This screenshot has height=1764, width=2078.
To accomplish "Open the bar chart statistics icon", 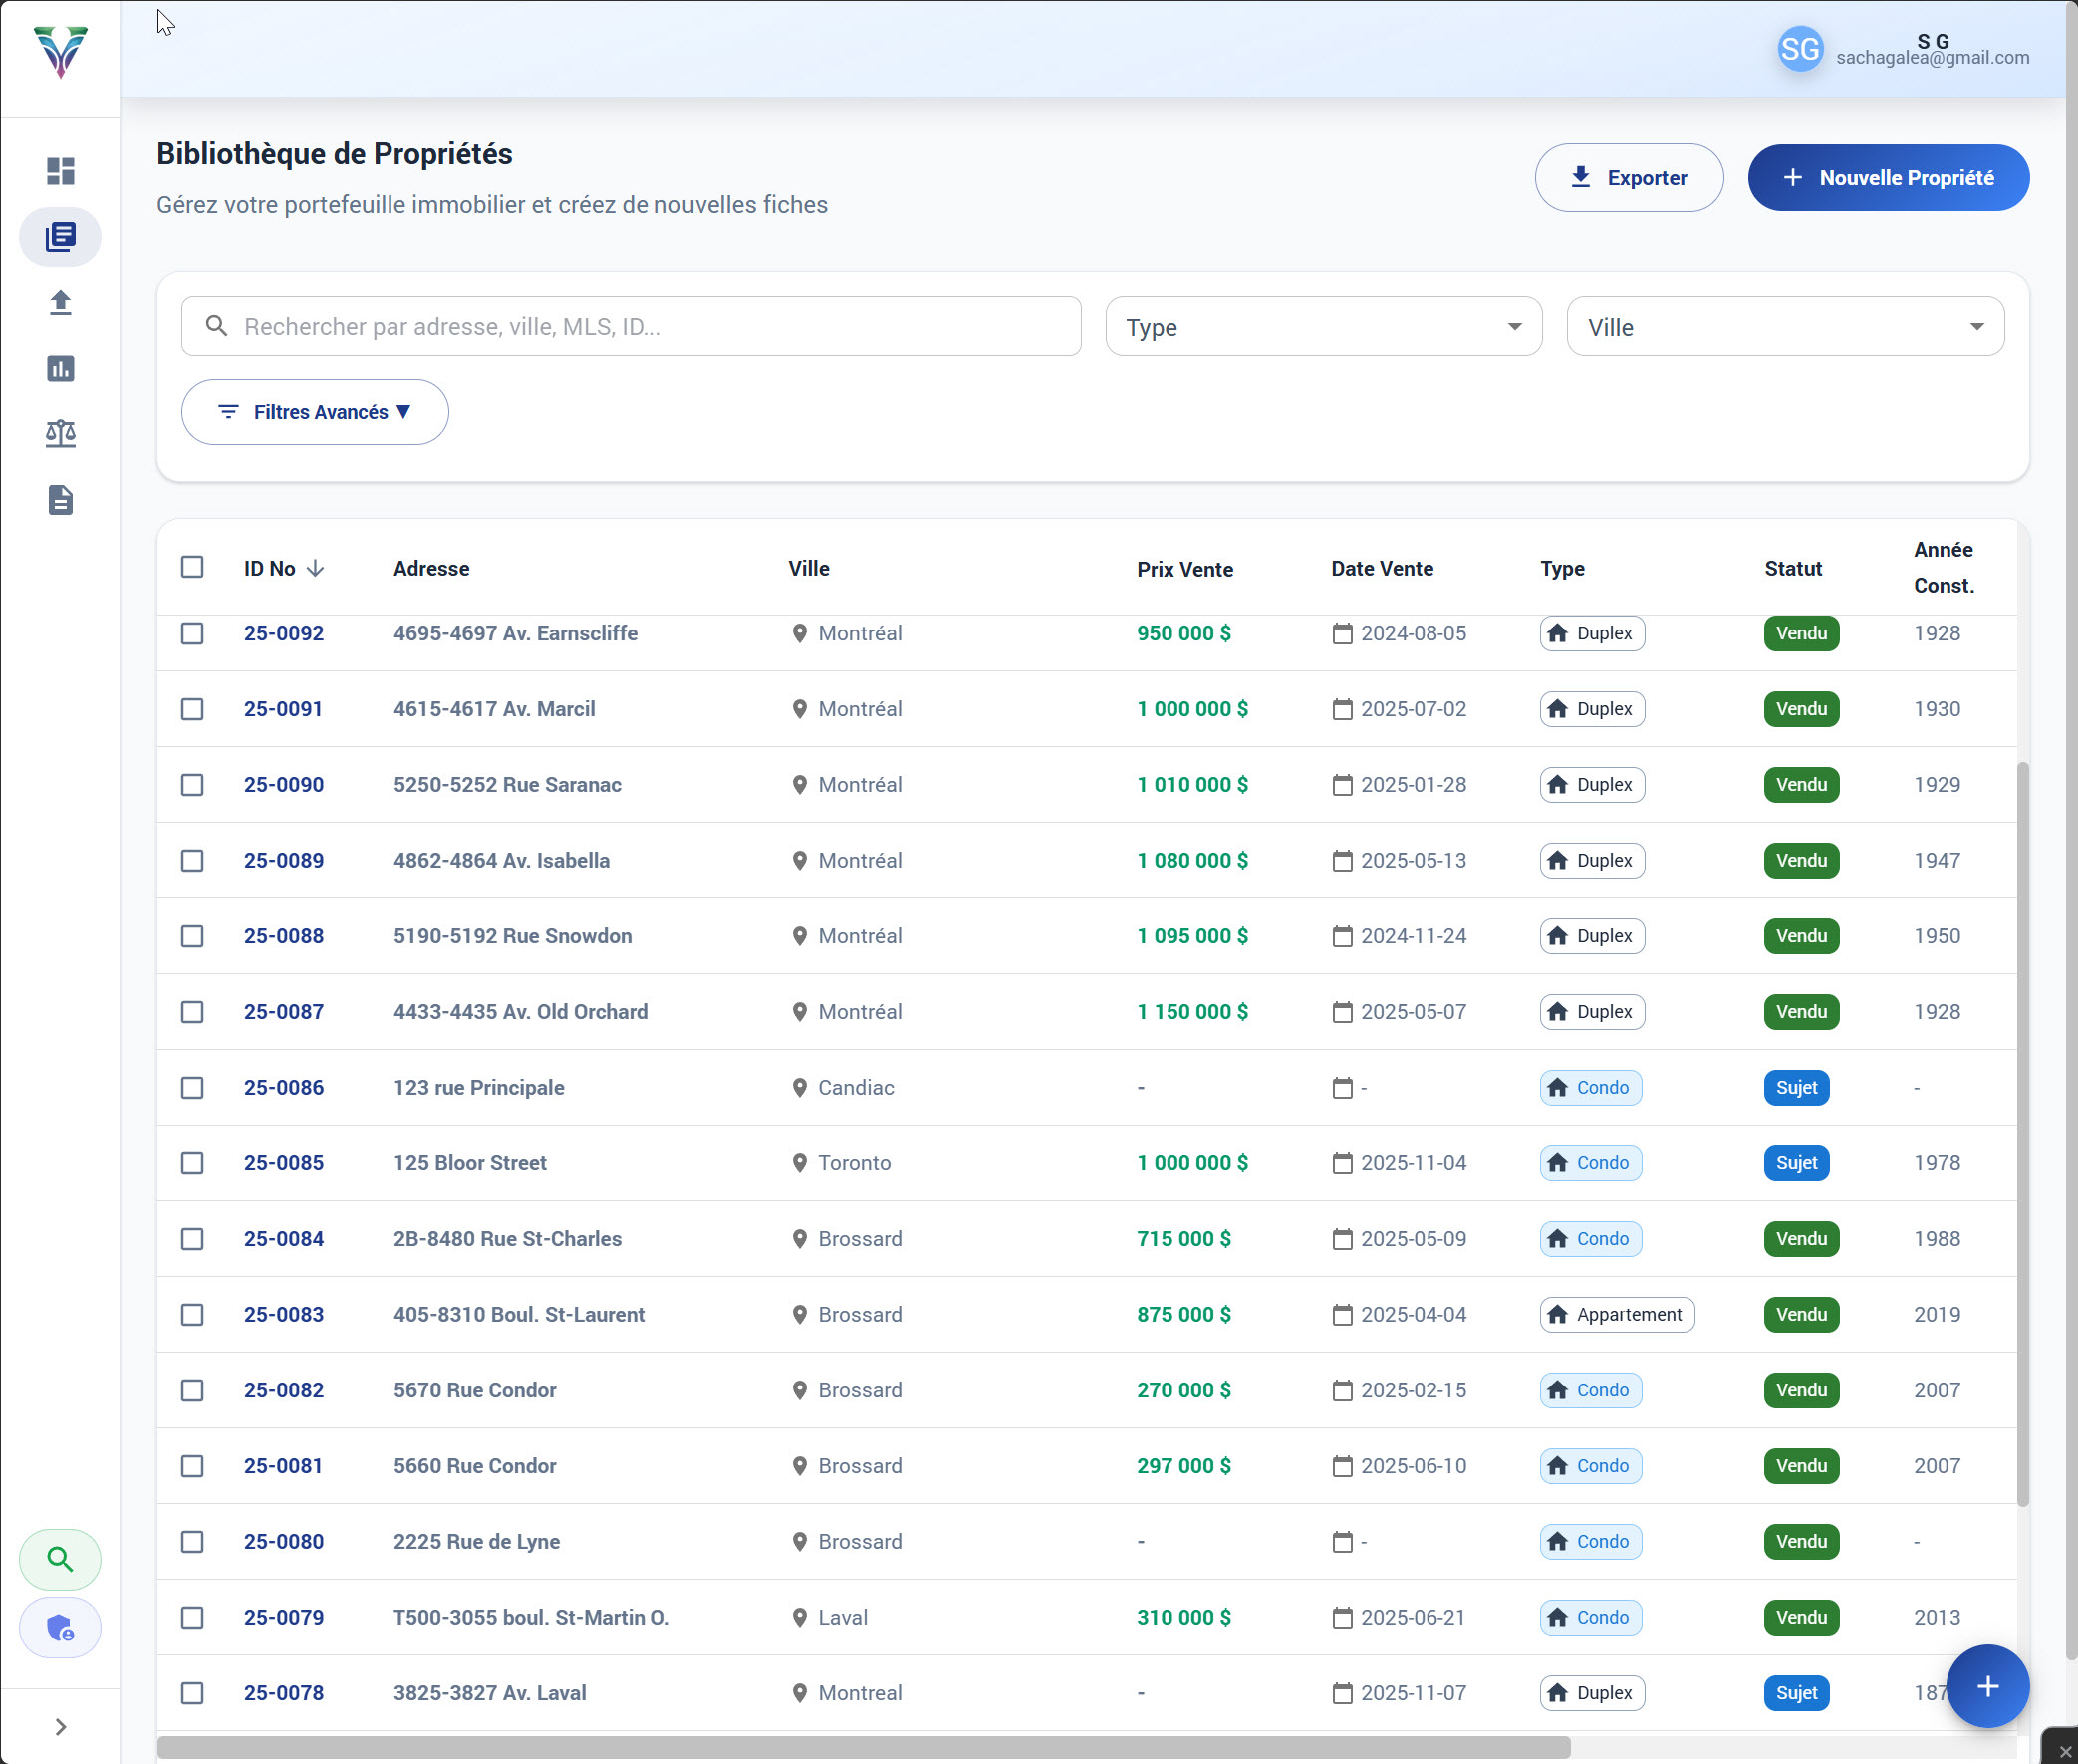I will pos(60,369).
